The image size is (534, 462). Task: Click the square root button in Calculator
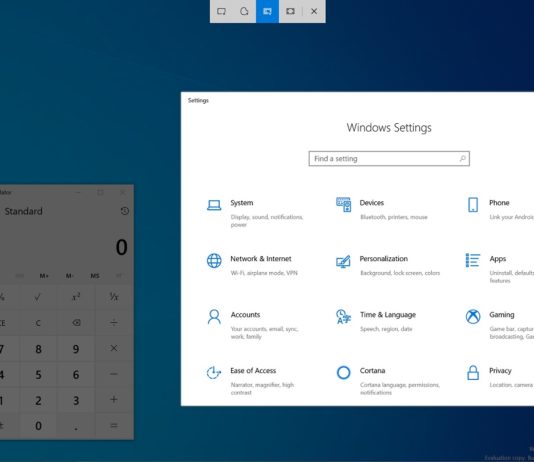click(37, 297)
